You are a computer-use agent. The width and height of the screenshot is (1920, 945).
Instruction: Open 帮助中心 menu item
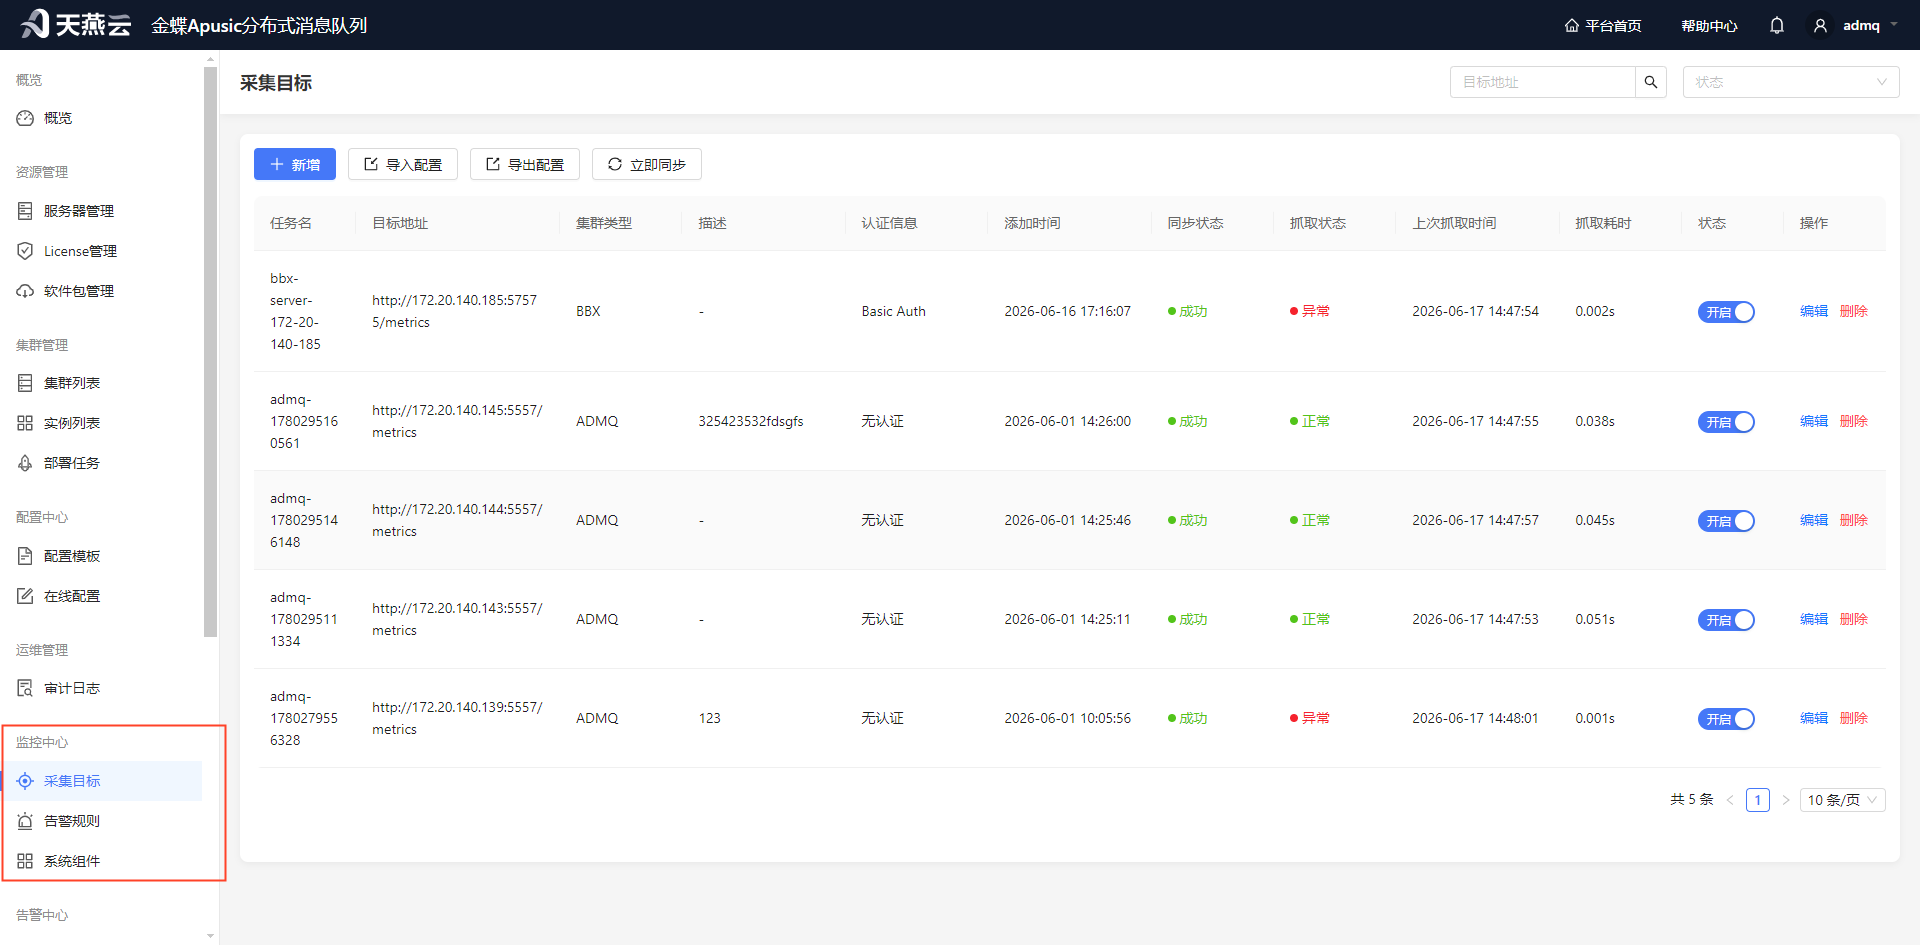coord(1709,25)
